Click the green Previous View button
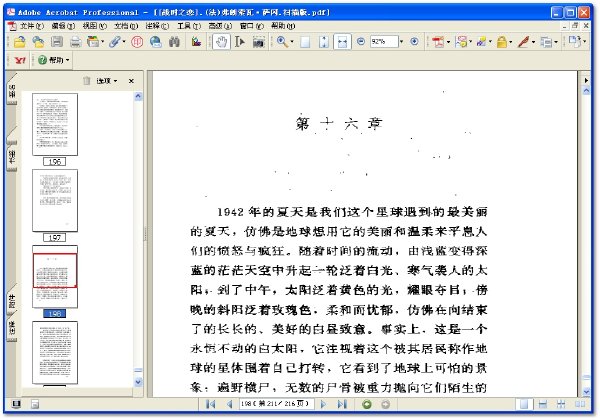 coord(367,404)
